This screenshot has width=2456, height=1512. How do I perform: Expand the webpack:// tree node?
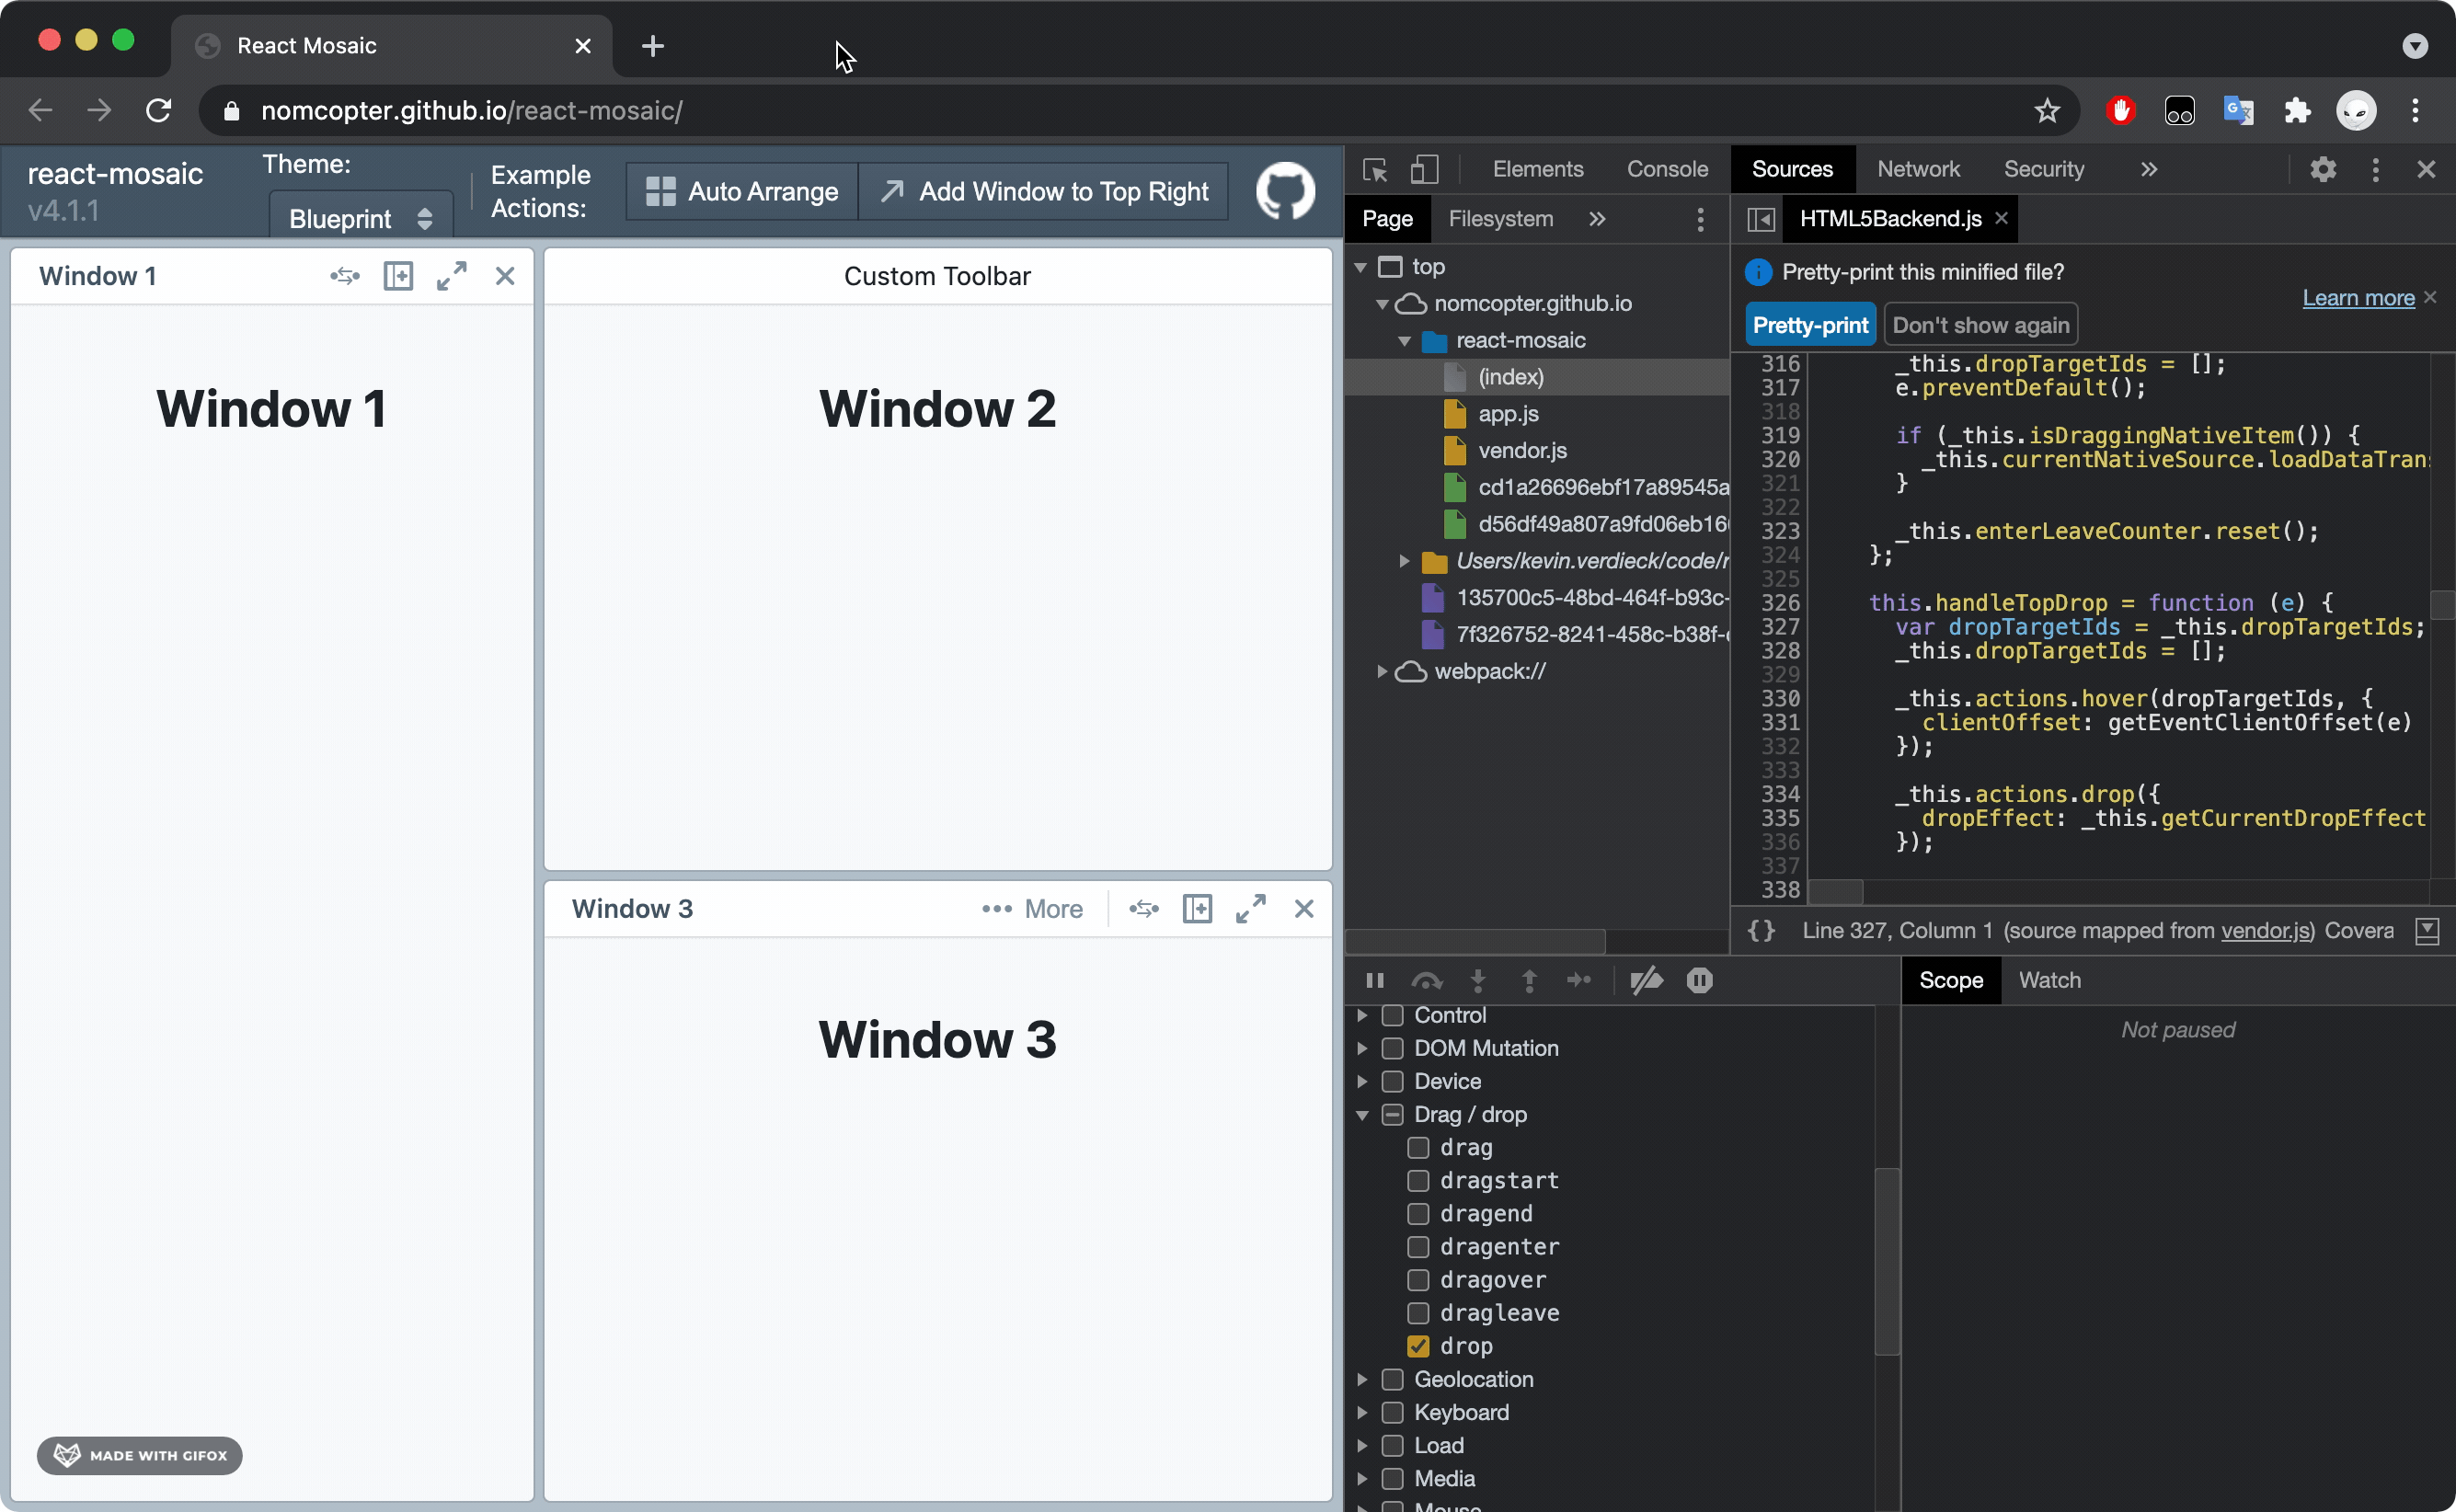(x=1382, y=671)
